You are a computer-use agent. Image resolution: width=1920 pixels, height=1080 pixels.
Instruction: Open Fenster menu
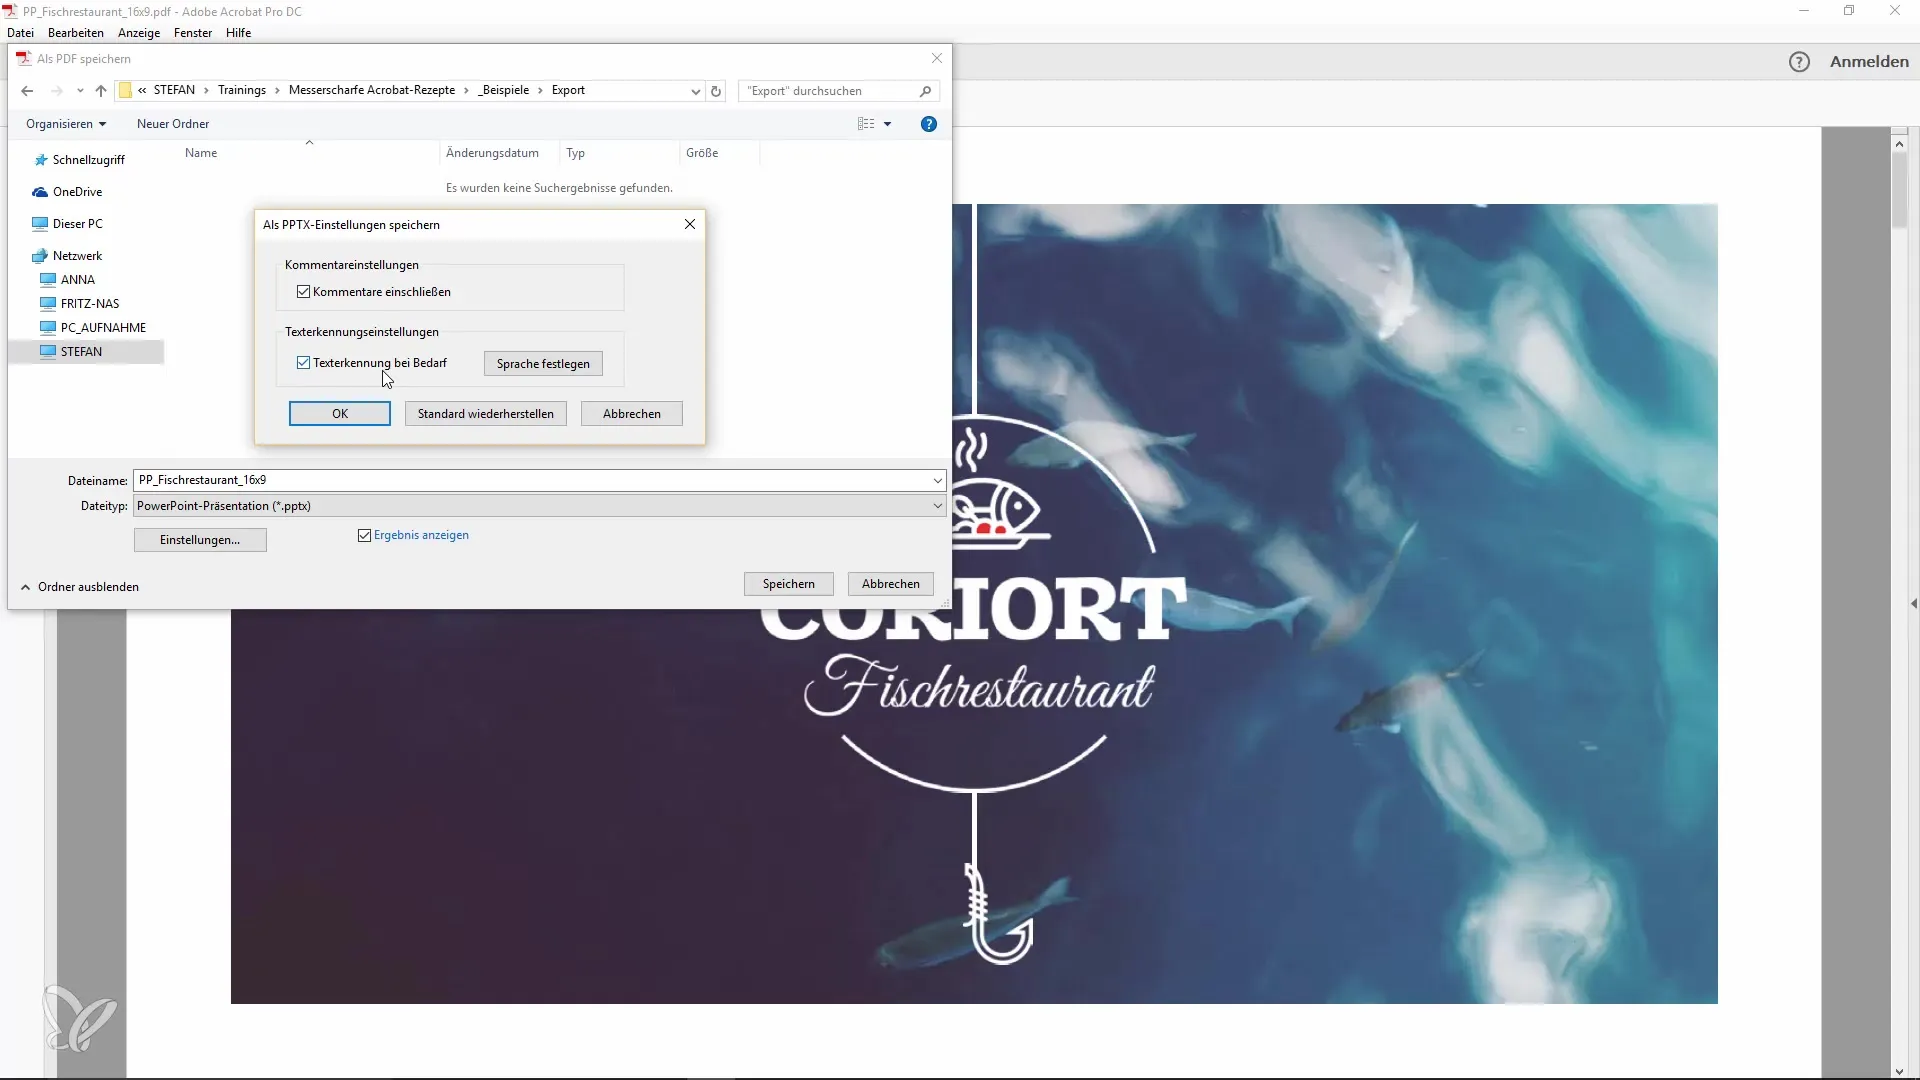(193, 33)
